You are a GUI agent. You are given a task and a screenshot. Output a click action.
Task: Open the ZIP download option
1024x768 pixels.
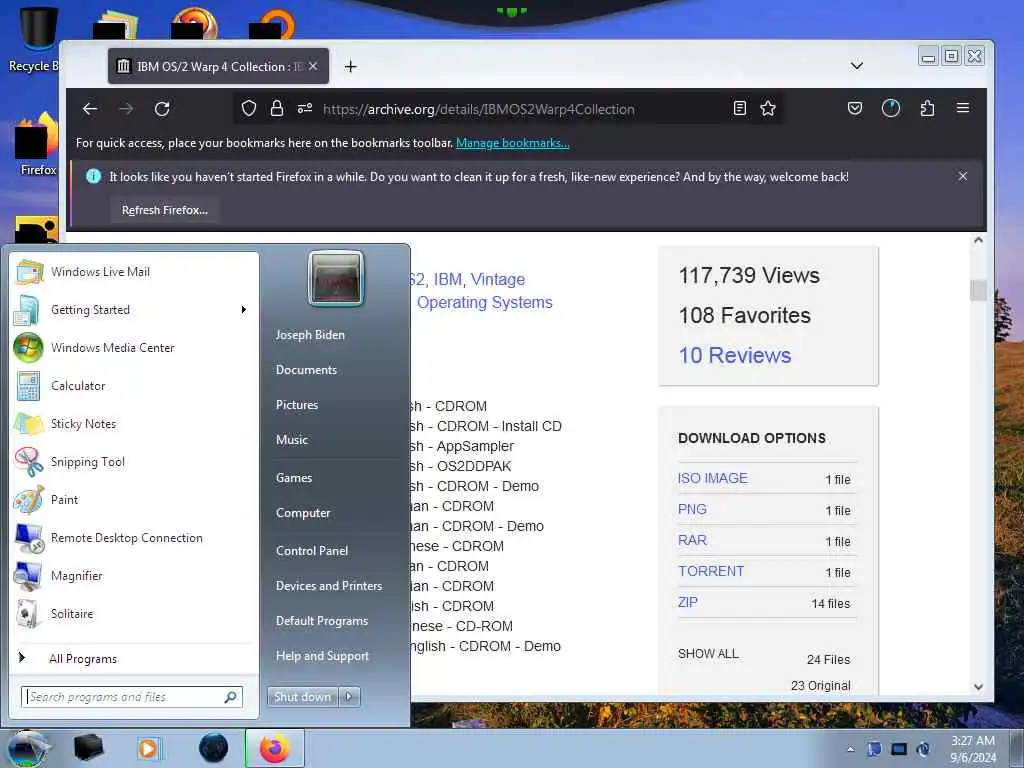point(688,602)
